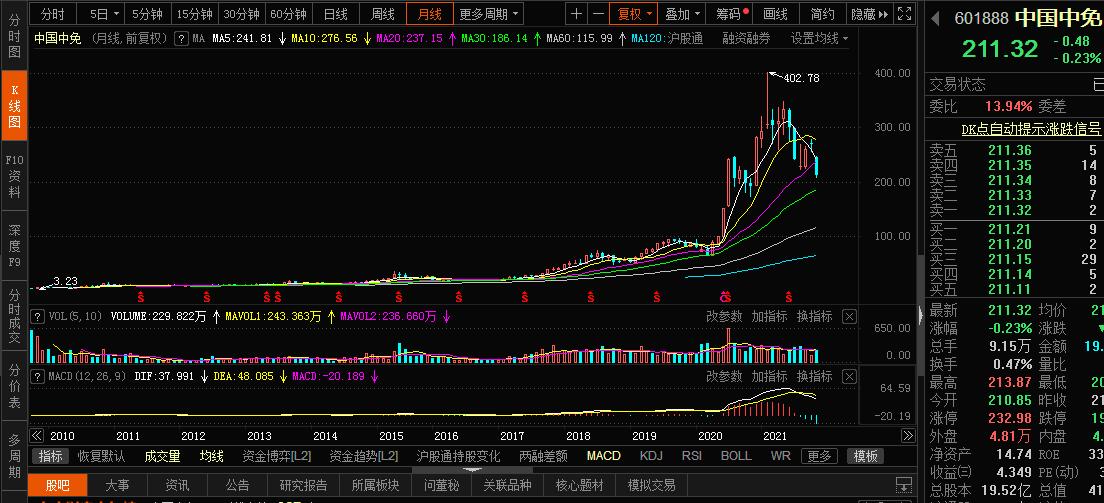Select the 月线 monthly chart tab

pos(429,13)
